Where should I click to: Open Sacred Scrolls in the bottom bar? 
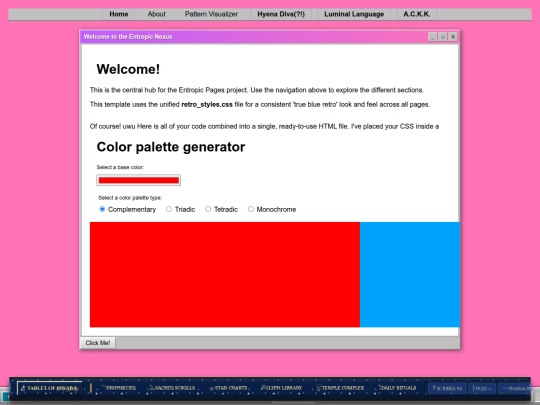pos(173,388)
